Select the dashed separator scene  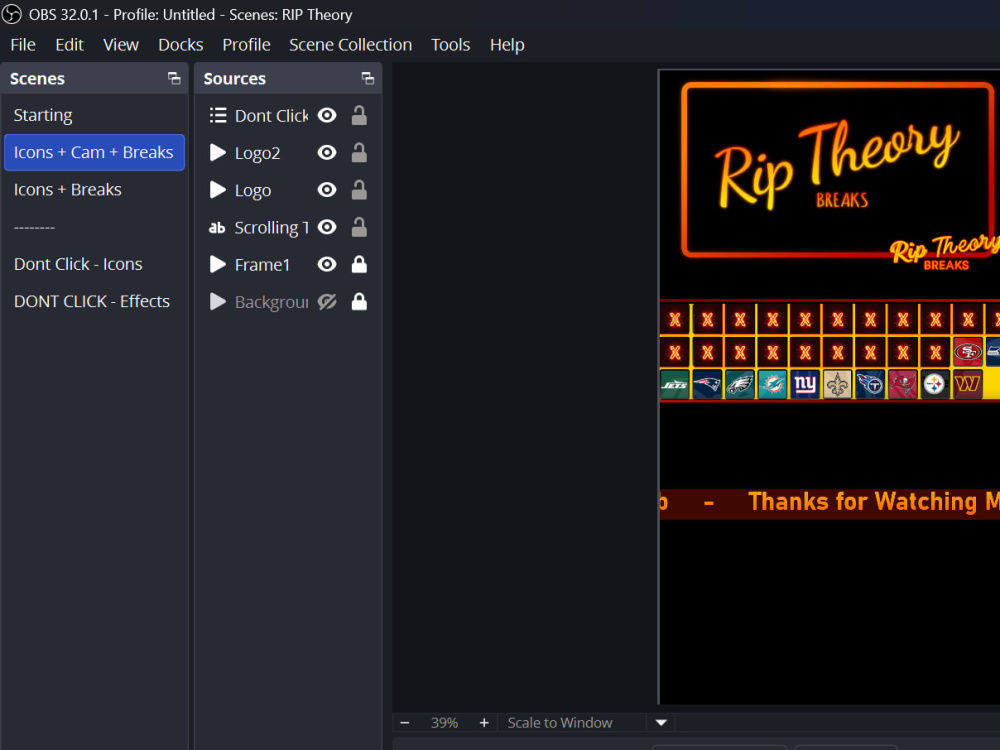tap(94, 227)
